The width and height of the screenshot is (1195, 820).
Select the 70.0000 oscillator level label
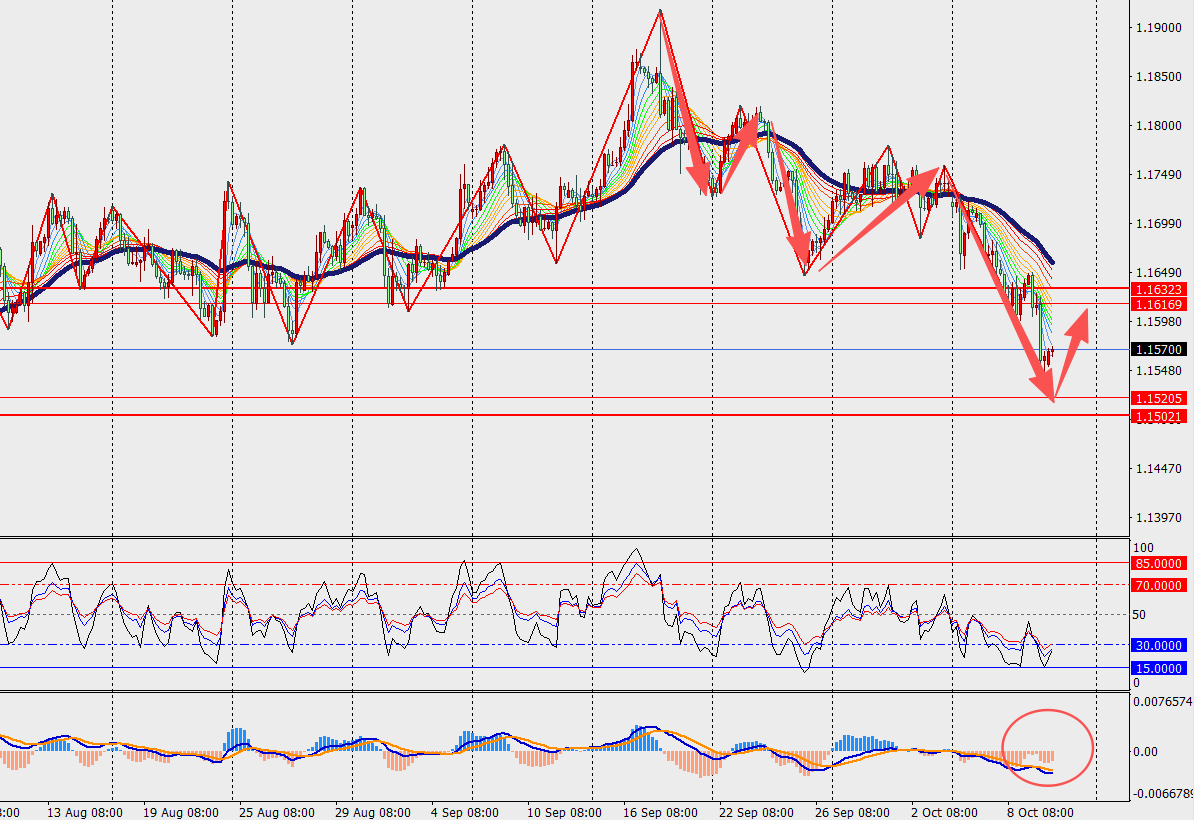(x=1158, y=586)
